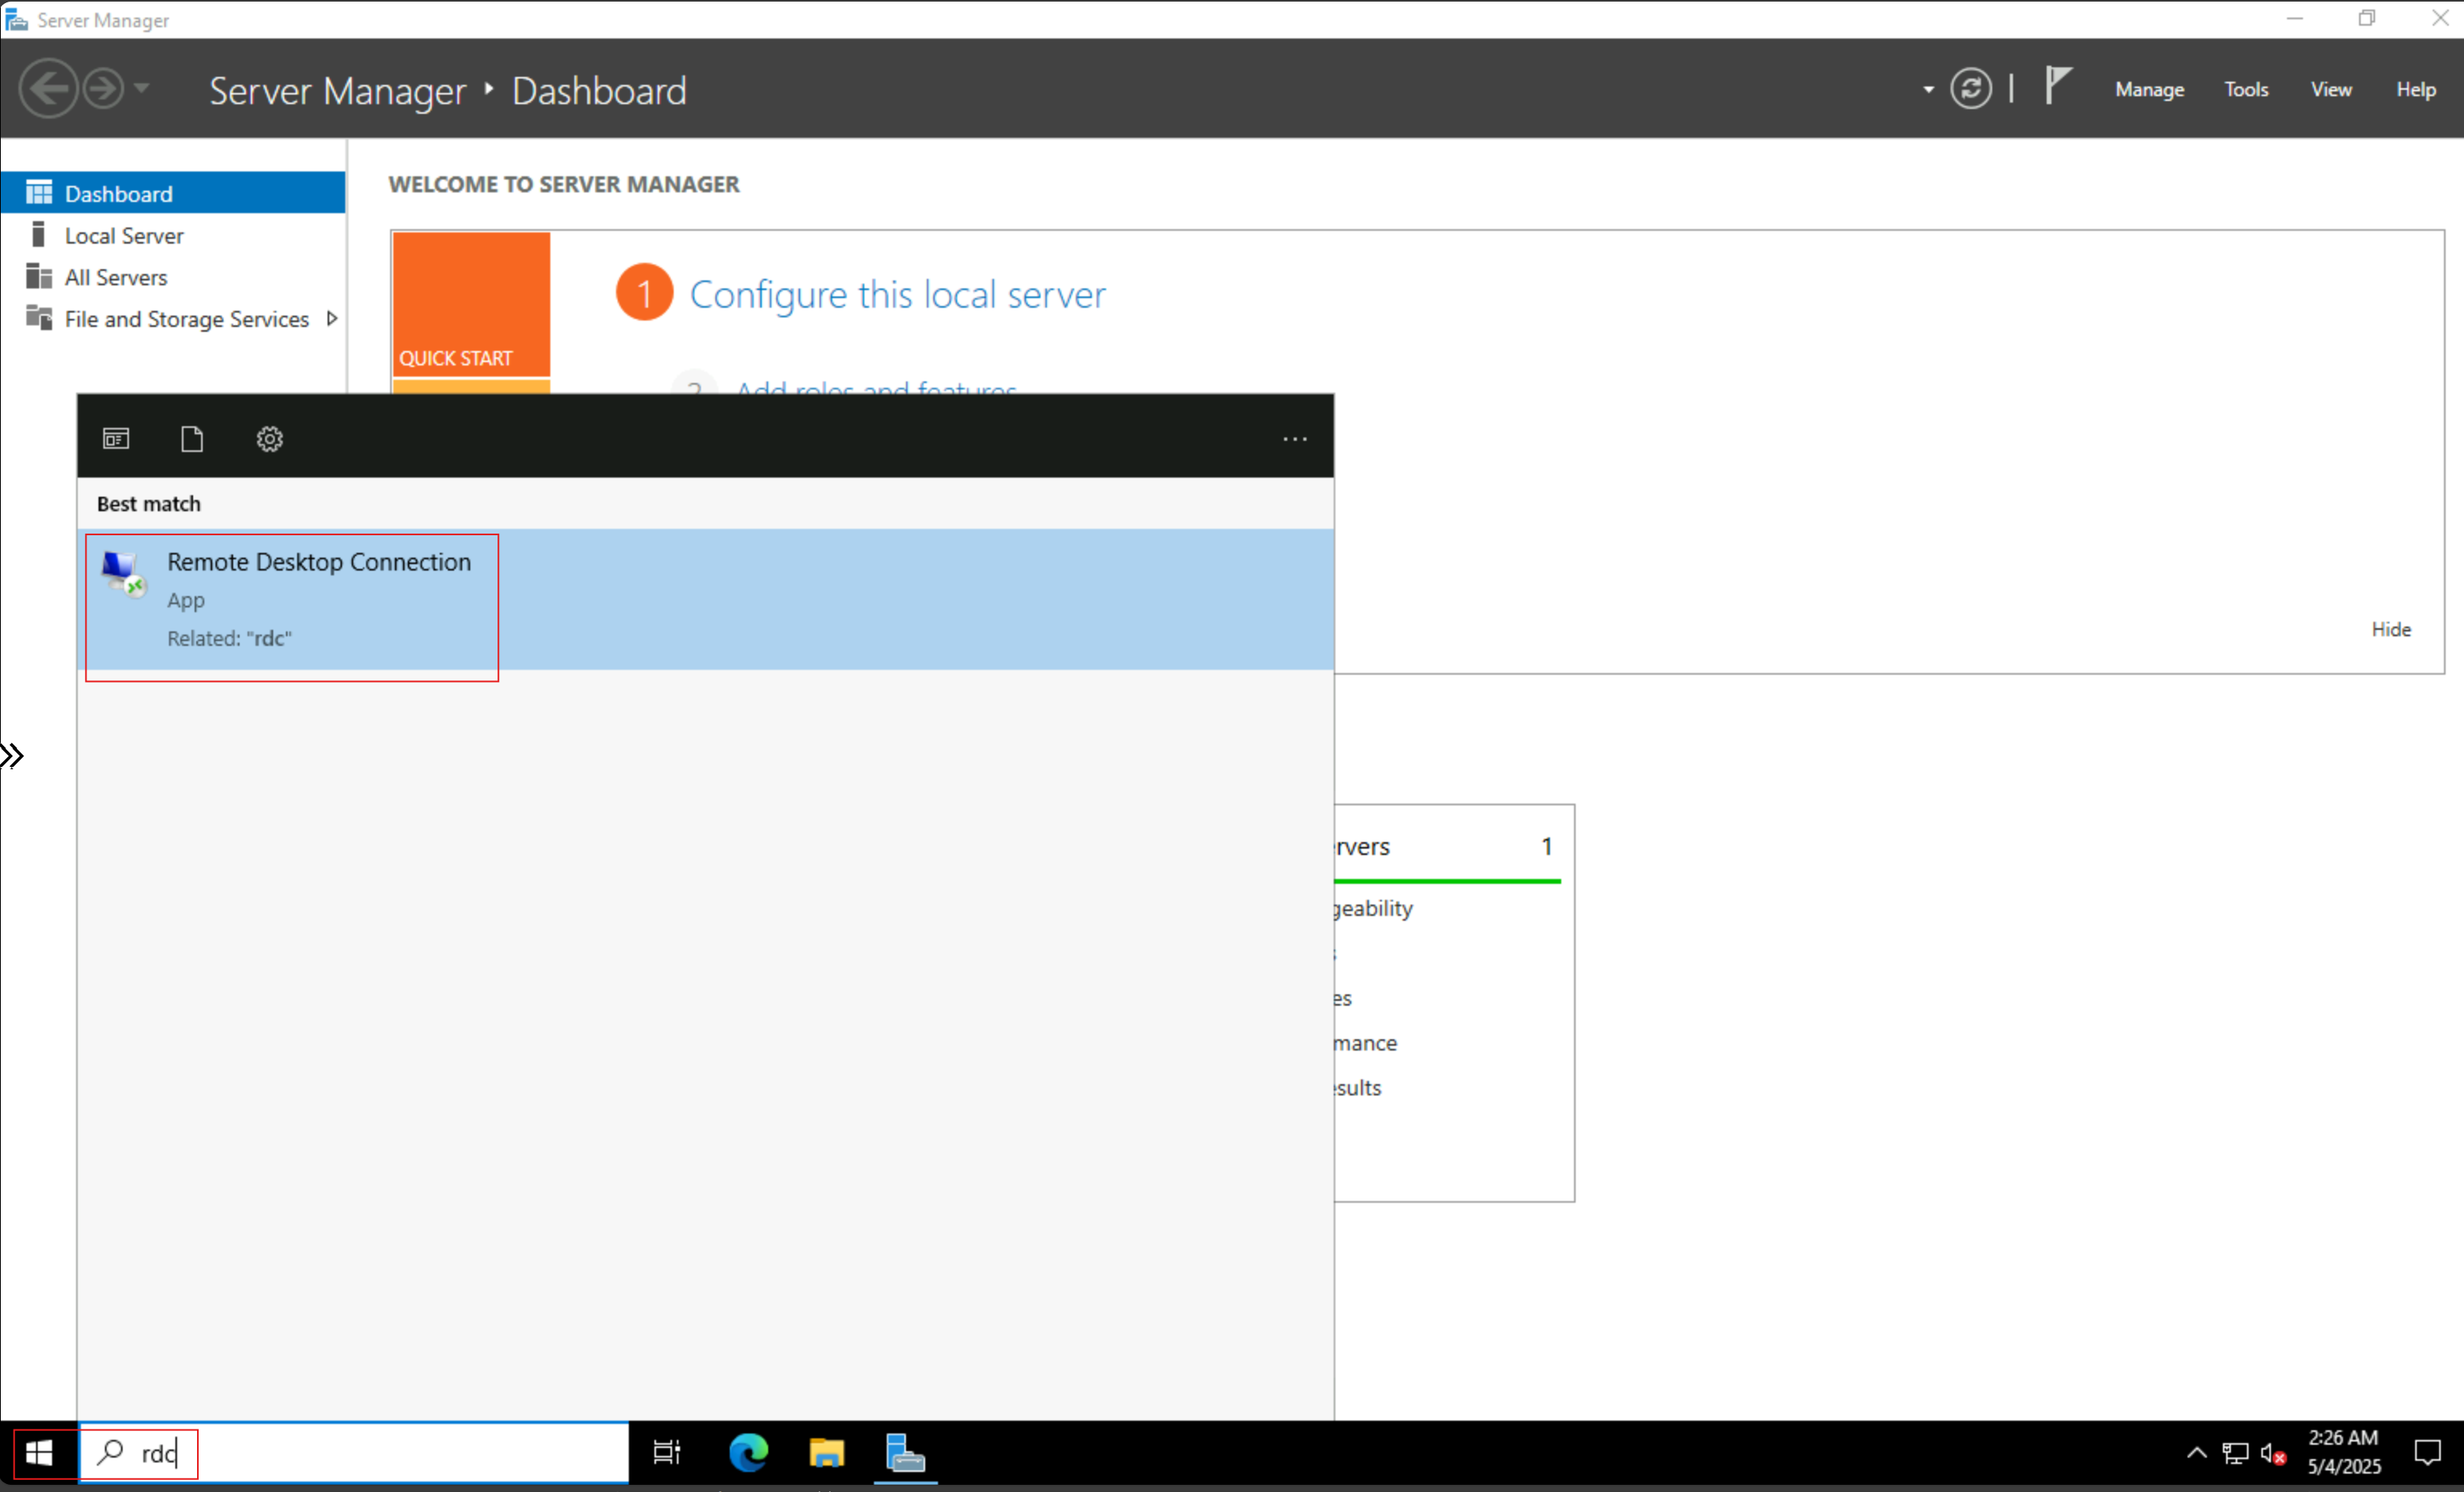Click Server Manager taskbar icon
This screenshot has height=1492, width=2464.
(x=906, y=1453)
